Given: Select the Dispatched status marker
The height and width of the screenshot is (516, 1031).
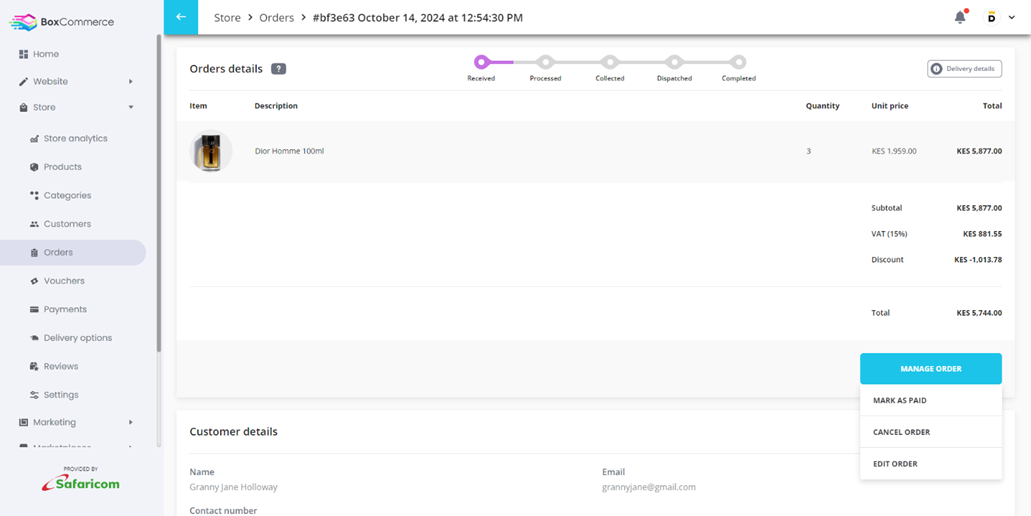Looking at the screenshot, I should point(674,62).
